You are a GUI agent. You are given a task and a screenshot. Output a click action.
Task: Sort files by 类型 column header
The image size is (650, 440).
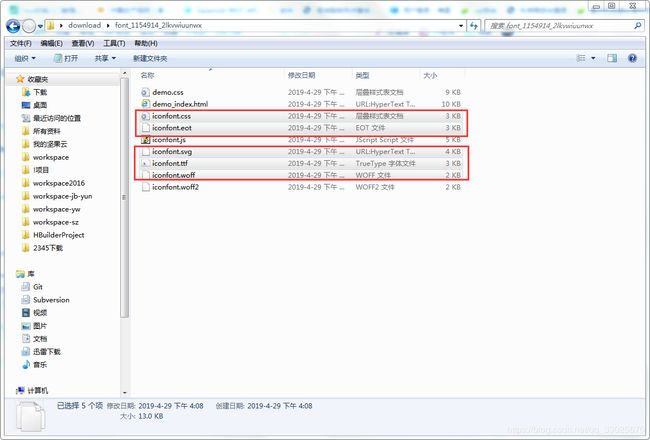tap(362, 75)
